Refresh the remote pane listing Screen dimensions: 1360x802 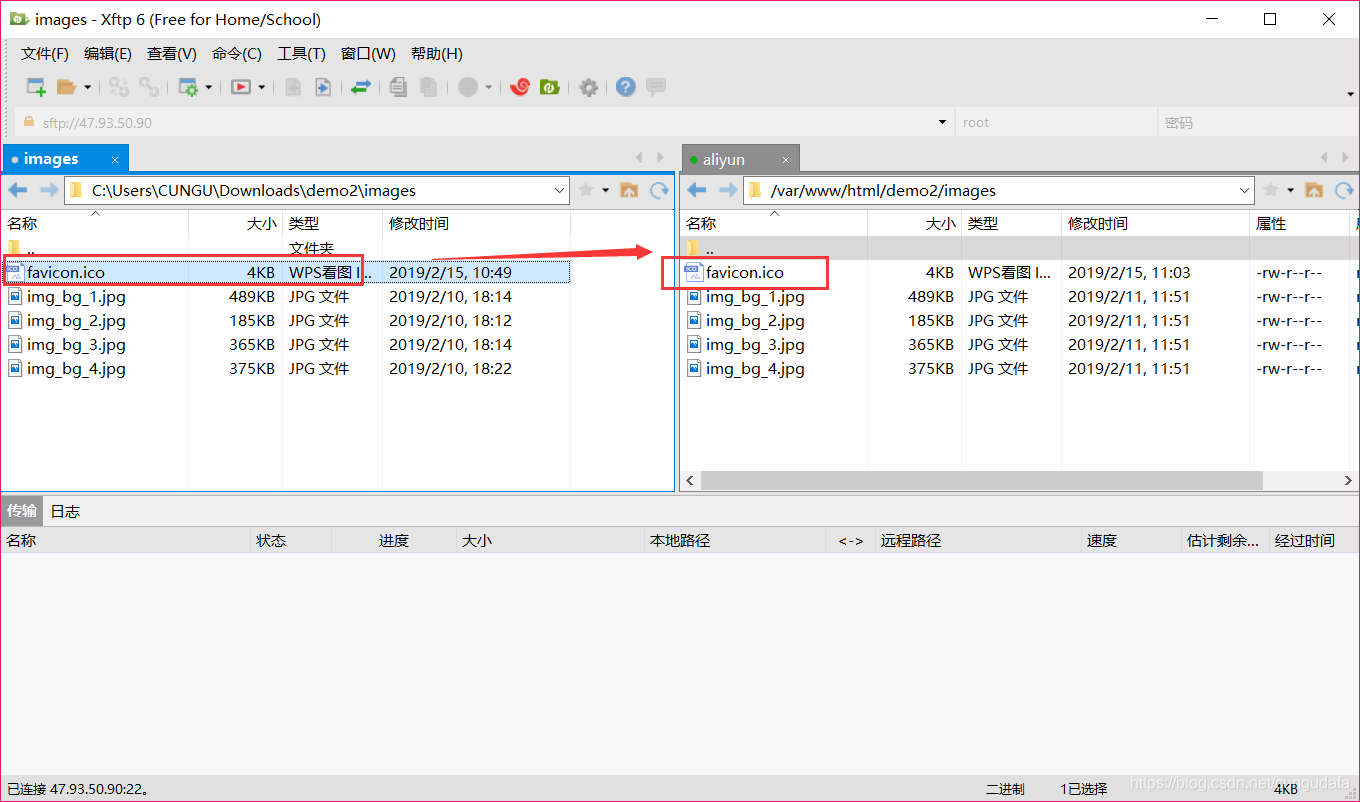1344,190
